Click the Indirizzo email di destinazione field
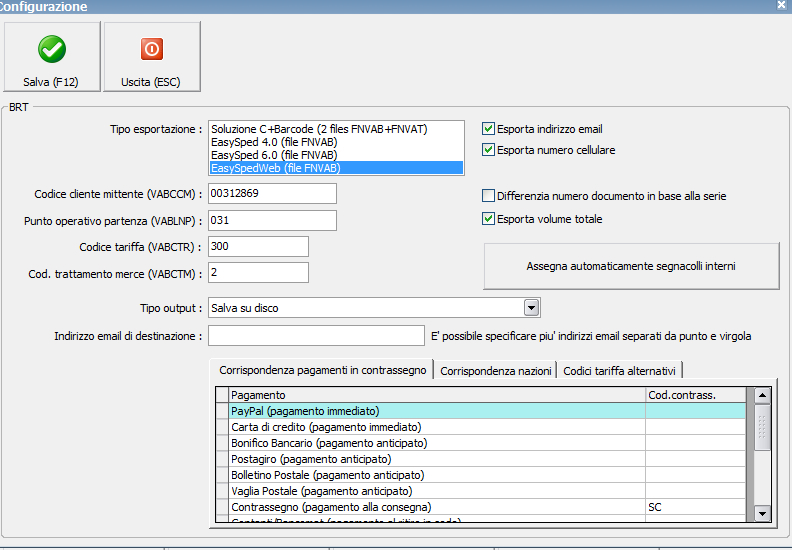This screenshot has height=550, width=792. click(x=316, y=336)
